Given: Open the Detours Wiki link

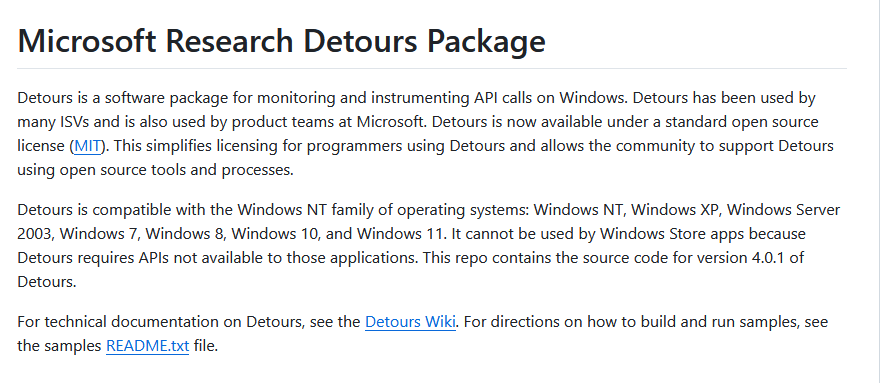Looking at the screenshot, I should 410,322.
